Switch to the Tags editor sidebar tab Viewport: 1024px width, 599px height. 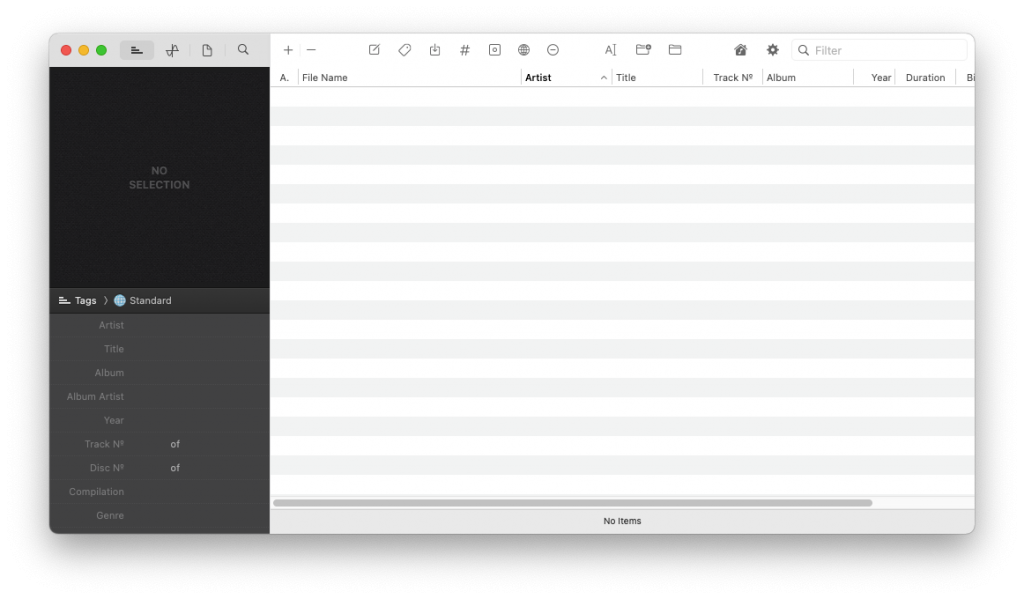pyautogui.click(x=136, y=50)
